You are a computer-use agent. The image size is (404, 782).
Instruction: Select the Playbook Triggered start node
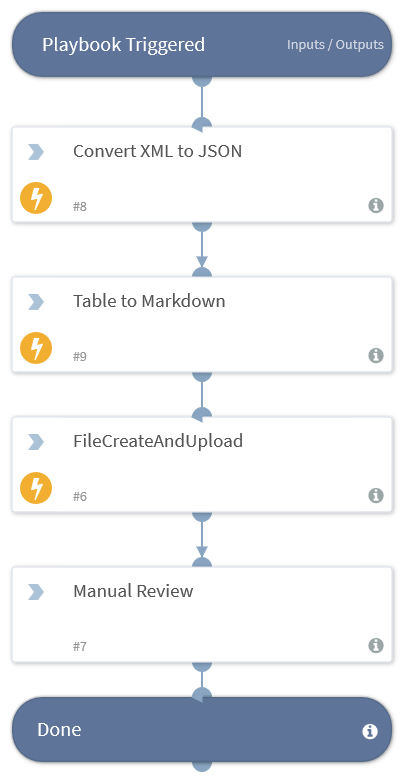(202, 44)
